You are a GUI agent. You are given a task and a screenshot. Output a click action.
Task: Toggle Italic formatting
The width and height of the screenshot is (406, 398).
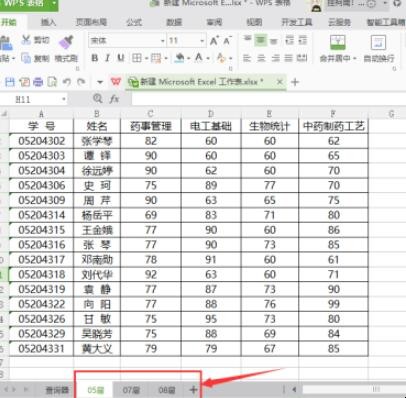[x=107, y=58]
